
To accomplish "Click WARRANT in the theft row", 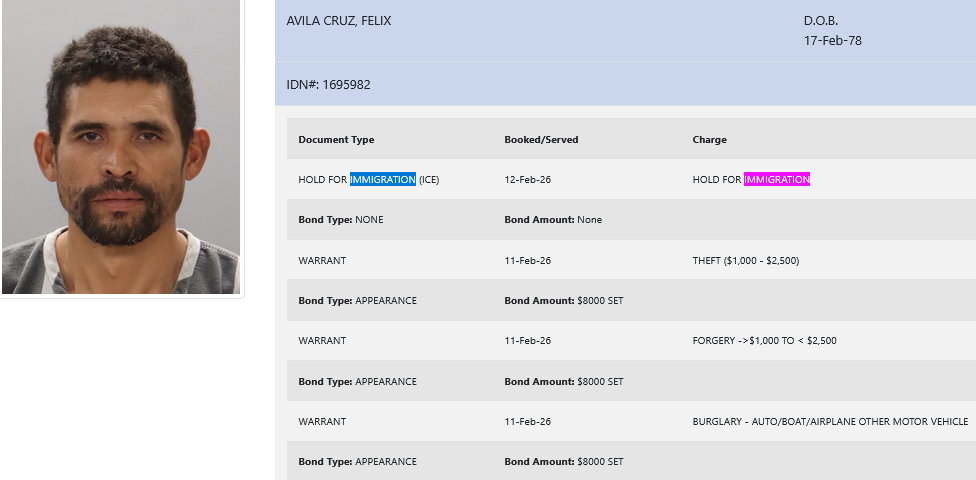I will [x=322, y=261].
